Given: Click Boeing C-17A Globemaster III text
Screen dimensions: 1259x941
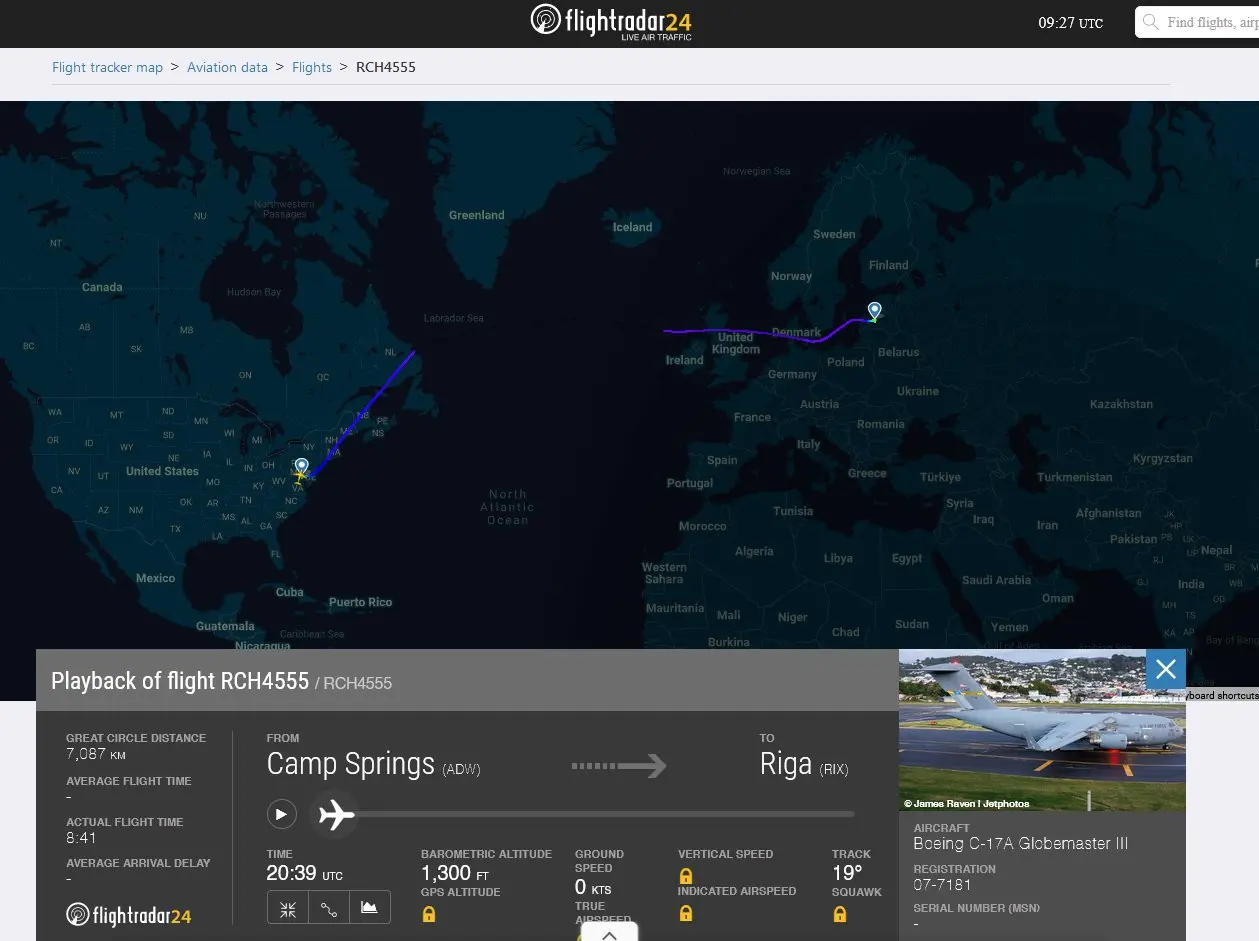Looking at the screenshot, I should point(1021,844).
